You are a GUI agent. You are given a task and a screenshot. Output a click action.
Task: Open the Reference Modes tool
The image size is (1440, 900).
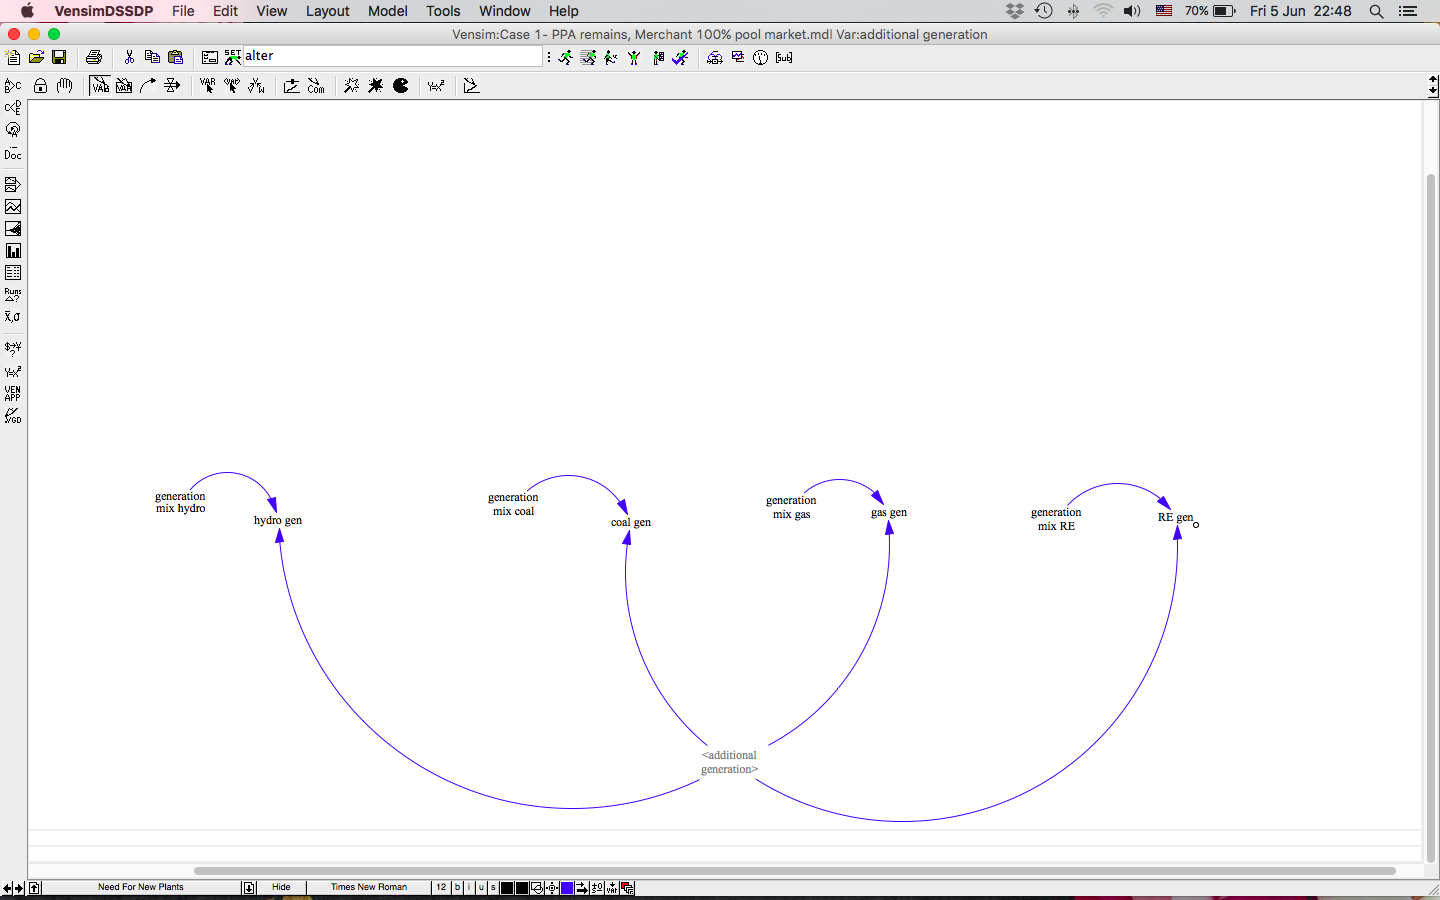471,86
